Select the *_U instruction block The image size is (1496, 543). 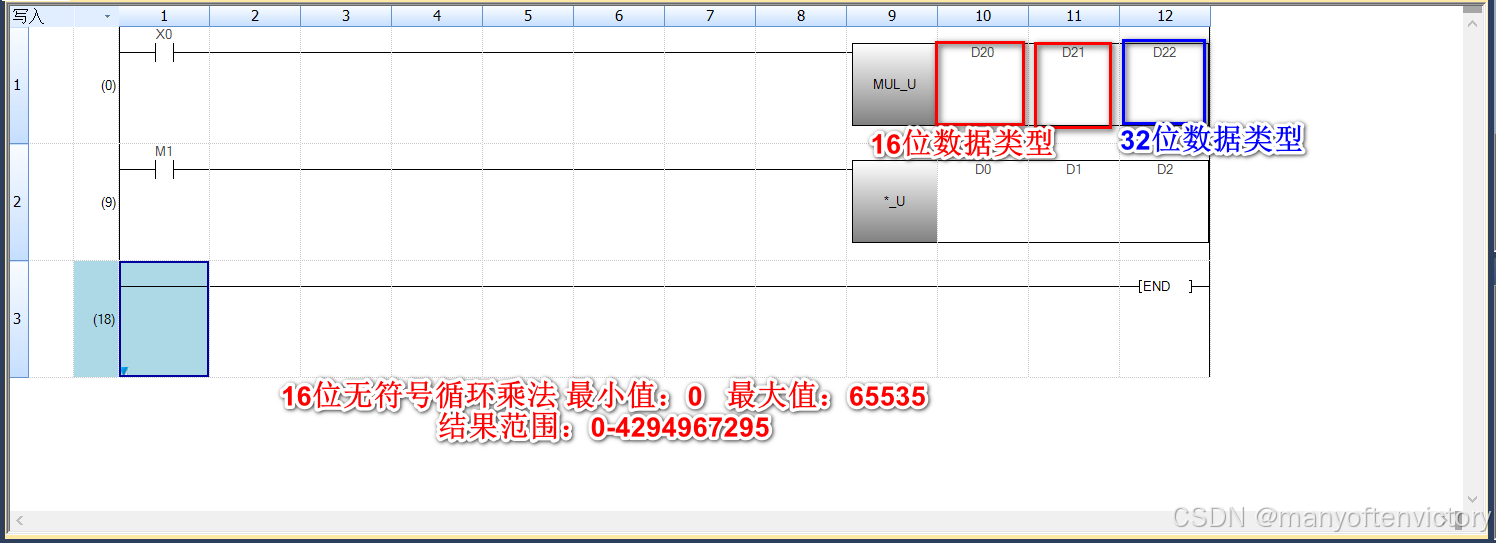click(x=894, y=201)
